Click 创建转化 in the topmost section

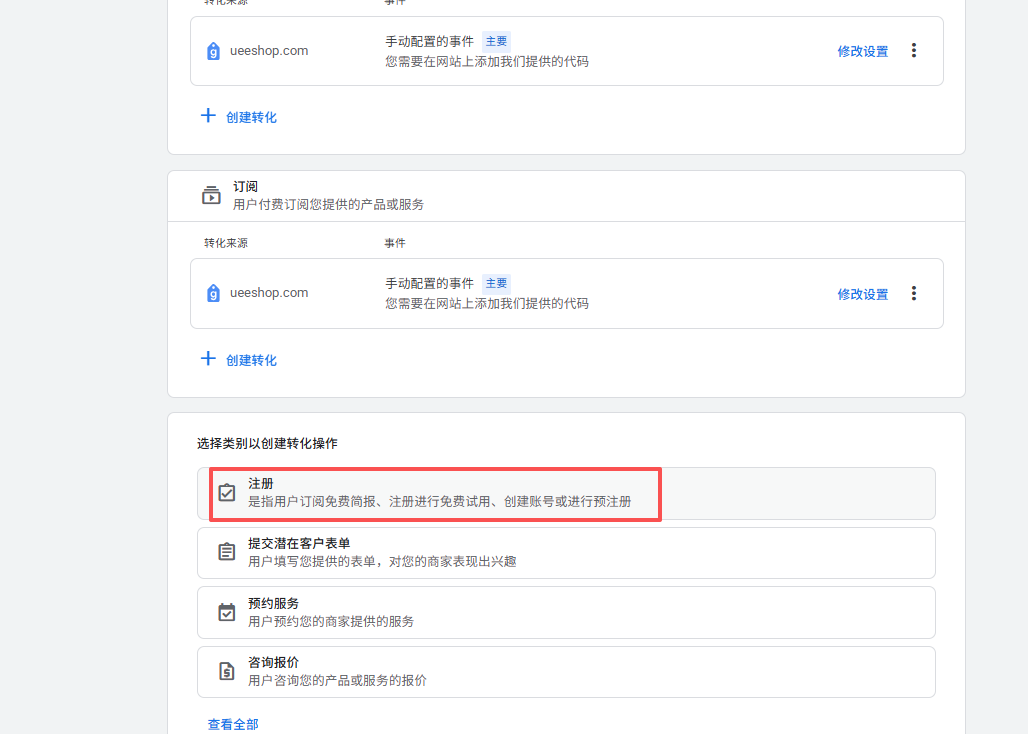(x=251, y=117)
